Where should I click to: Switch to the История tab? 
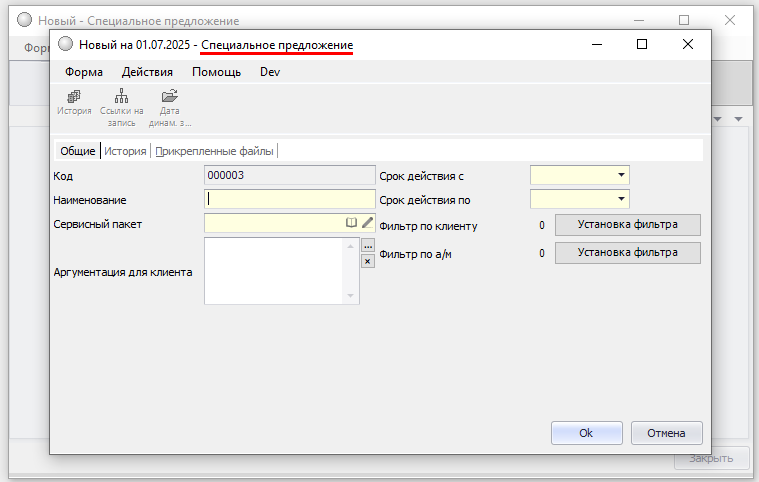(125, 151)
